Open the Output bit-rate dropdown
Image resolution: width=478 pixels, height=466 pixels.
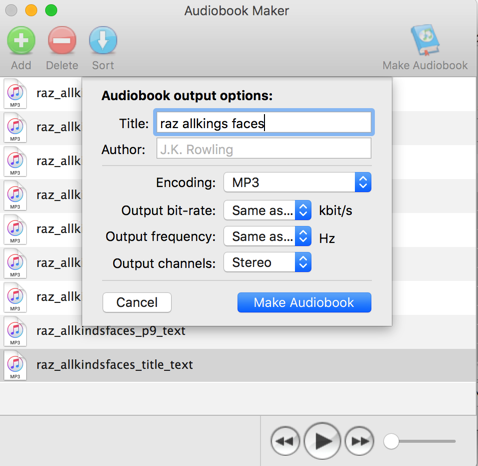pyautogui.click(x=267, y=210)
